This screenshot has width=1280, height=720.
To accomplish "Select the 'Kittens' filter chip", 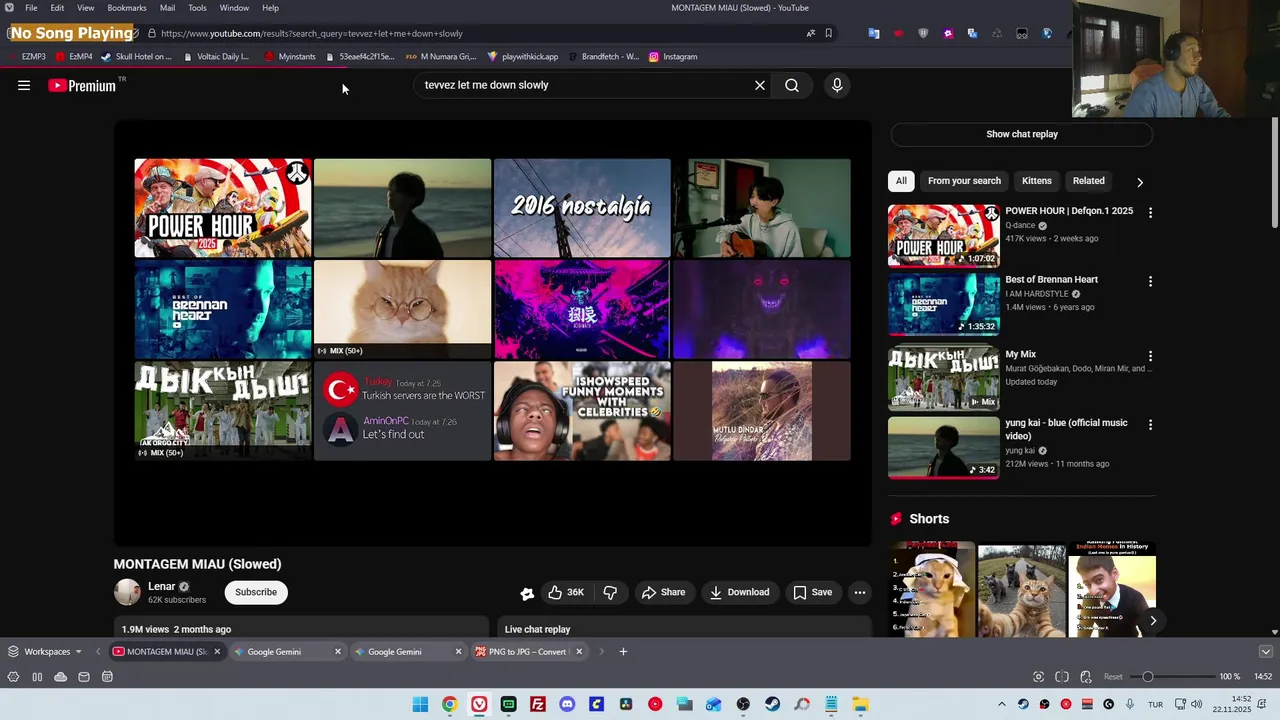I will point(1036,181).
